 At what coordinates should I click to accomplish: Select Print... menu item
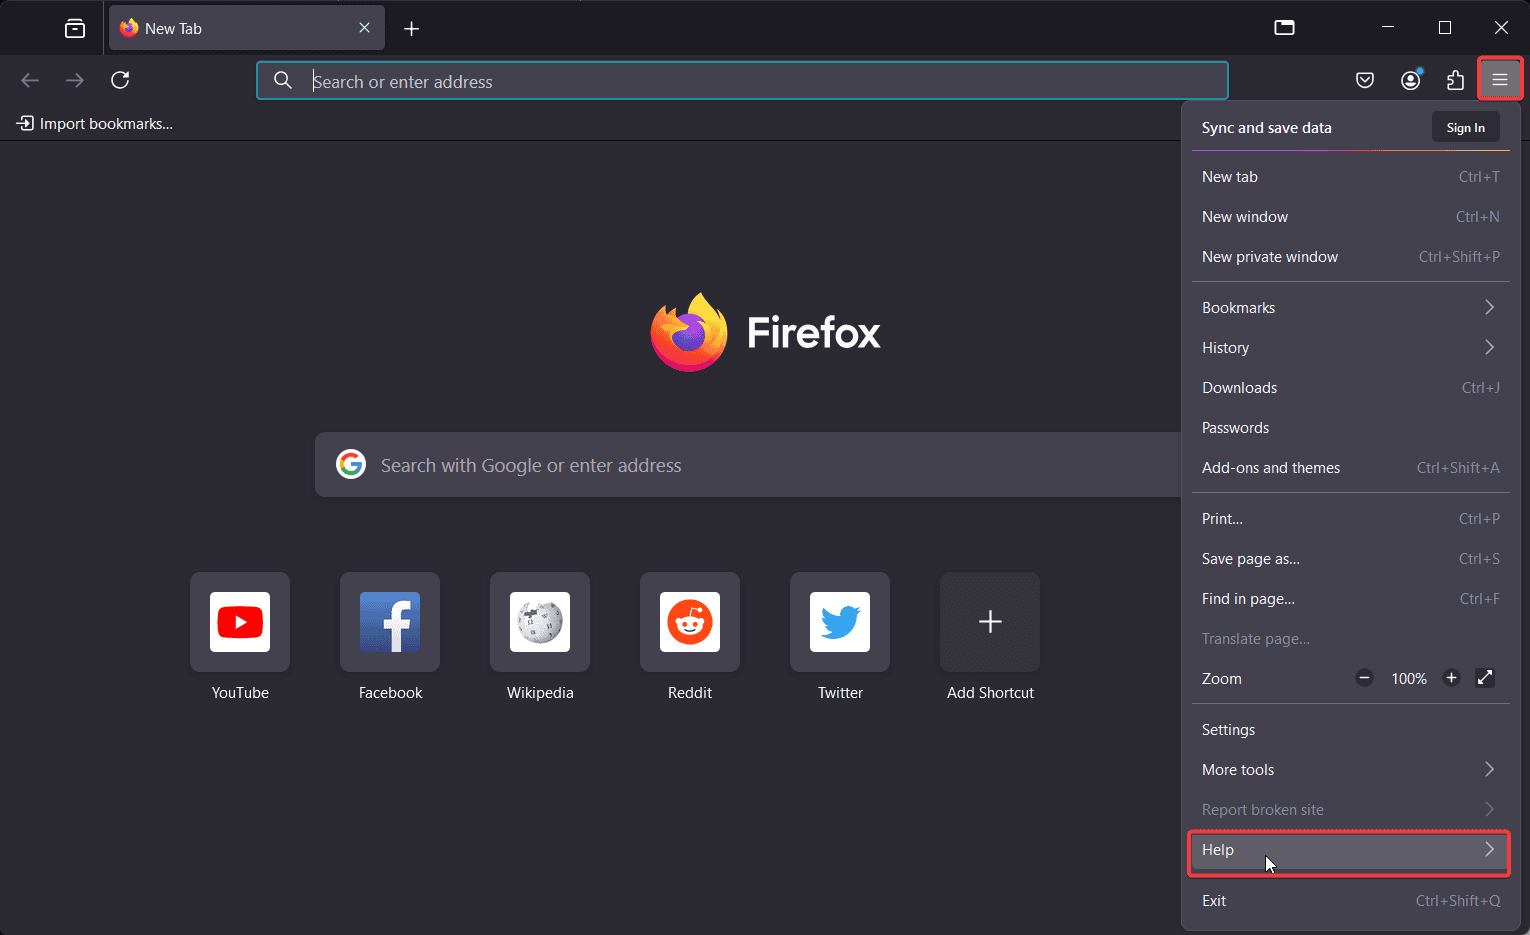click(x=1350, y=519)
